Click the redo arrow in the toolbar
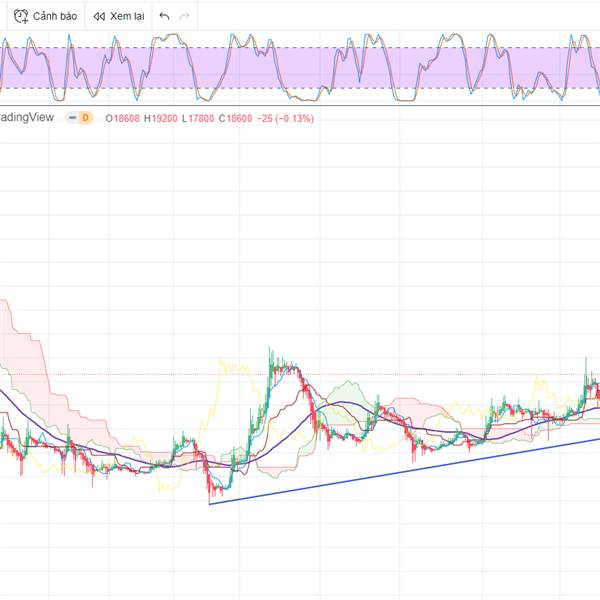 (x=184, y=16)
